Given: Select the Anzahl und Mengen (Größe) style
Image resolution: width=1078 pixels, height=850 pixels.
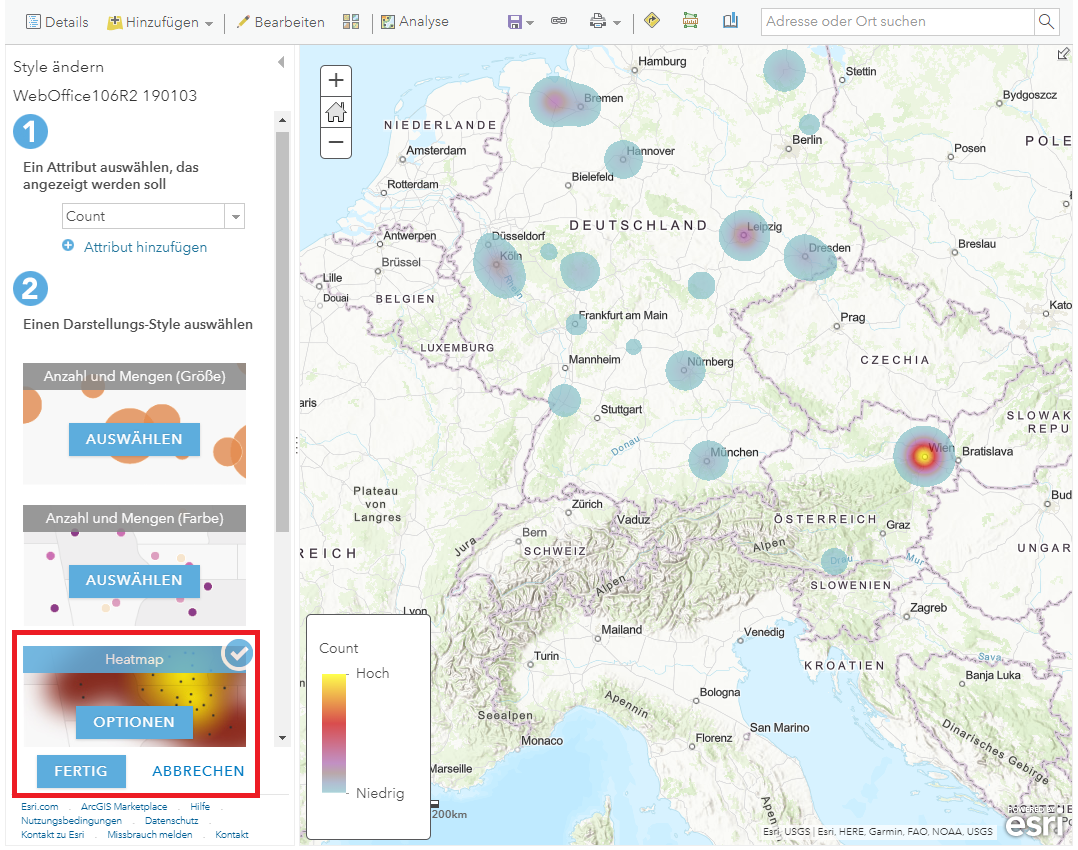Looking at the screenshot, I should [134, 439].
